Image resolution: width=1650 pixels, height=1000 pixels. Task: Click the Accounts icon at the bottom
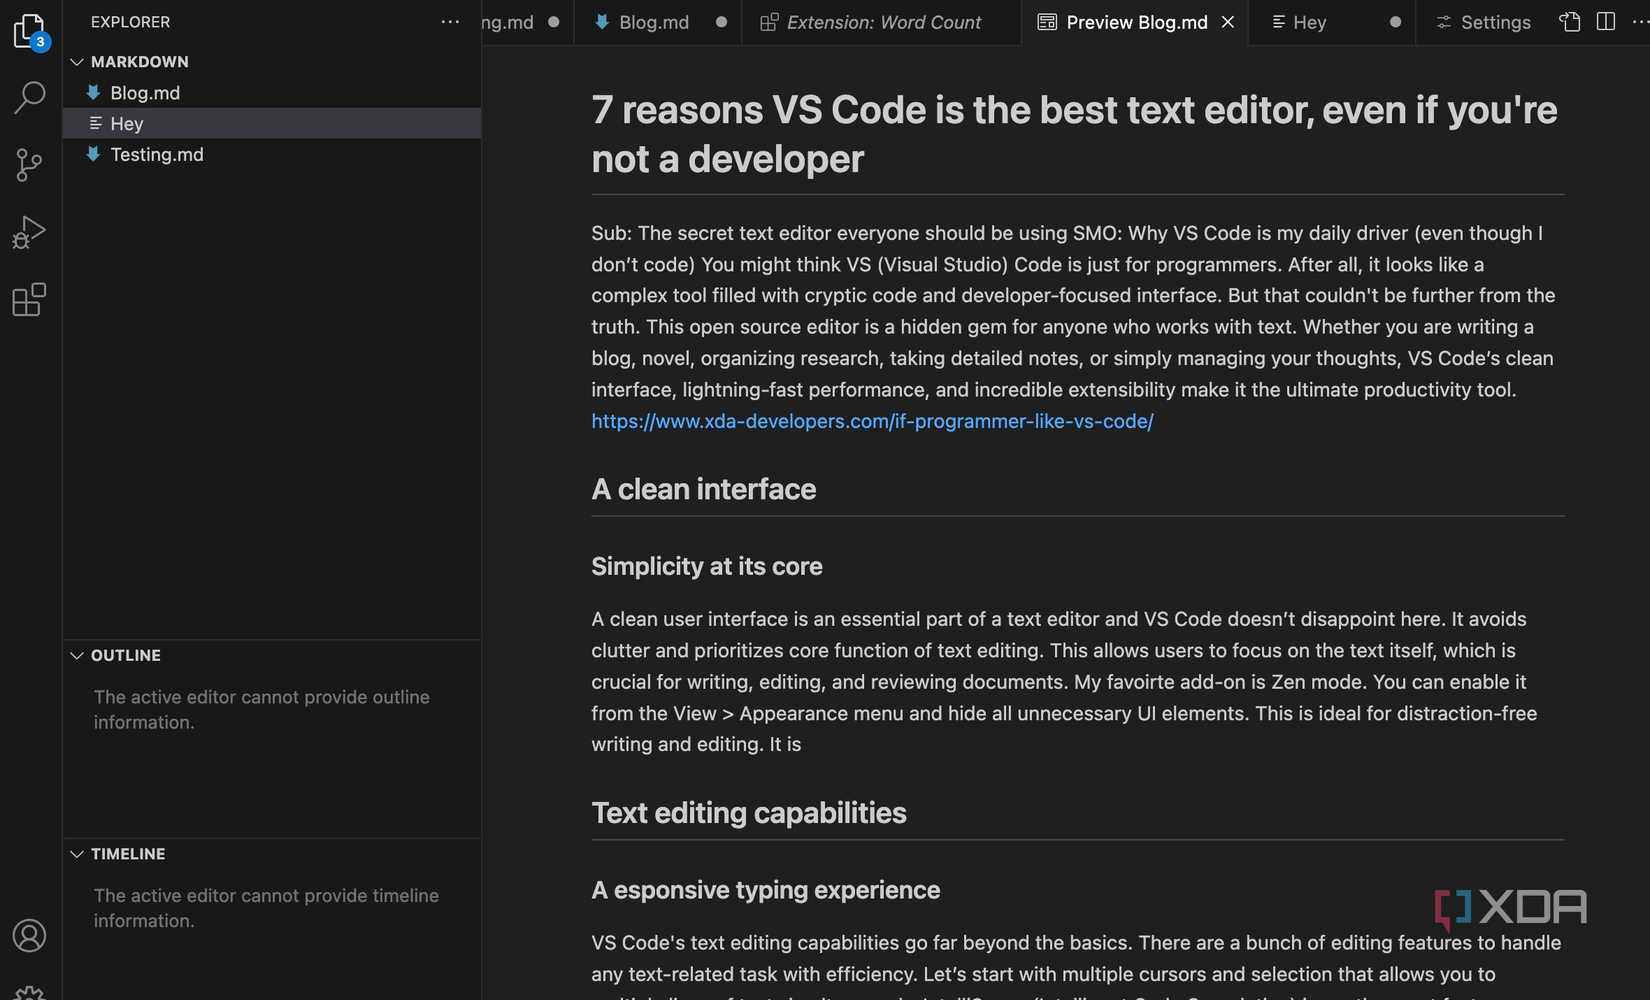pos(29,936)
